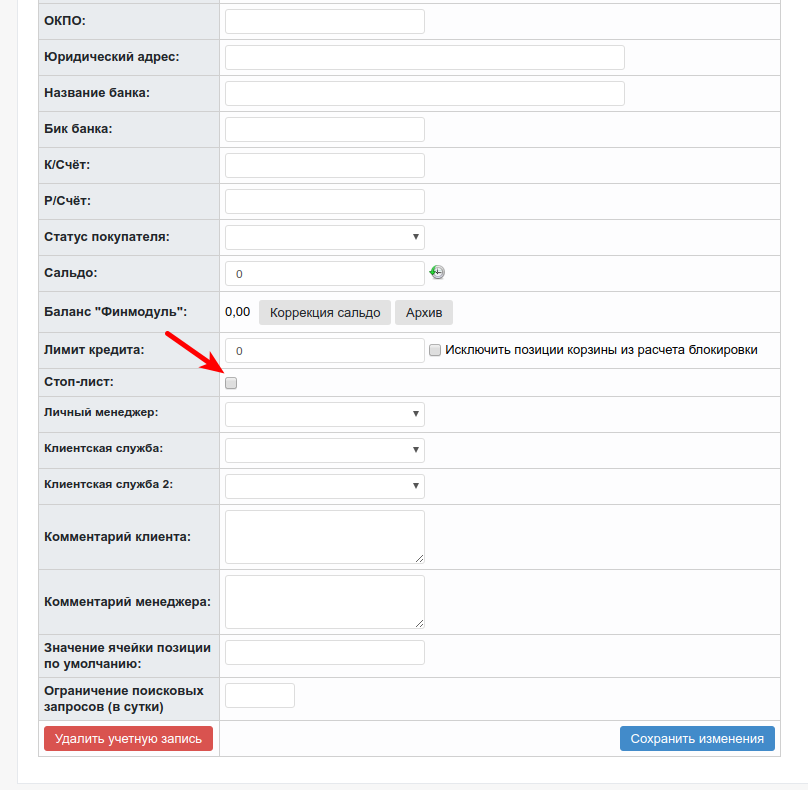The image size is (808, 790).
Task: Check Исключить позиции корзины из расчета блокировки
Action: coord(435,348)
